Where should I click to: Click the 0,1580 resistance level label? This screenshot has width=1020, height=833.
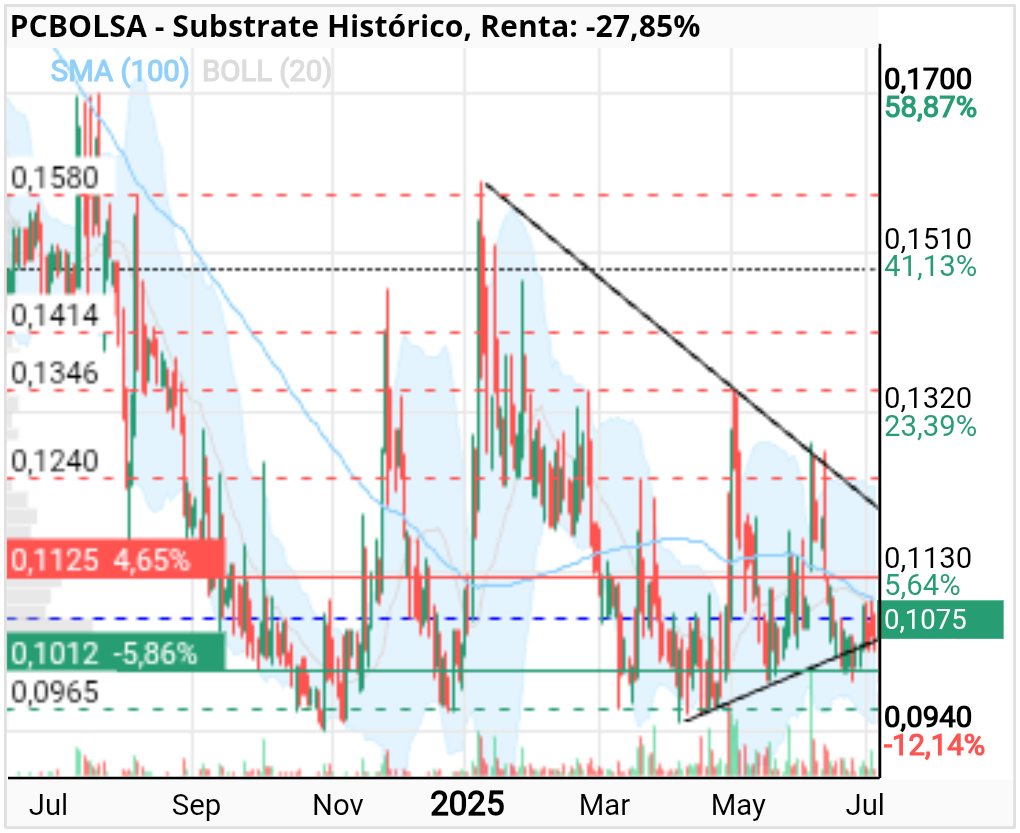pyautogui.click(x=55, y=178)
